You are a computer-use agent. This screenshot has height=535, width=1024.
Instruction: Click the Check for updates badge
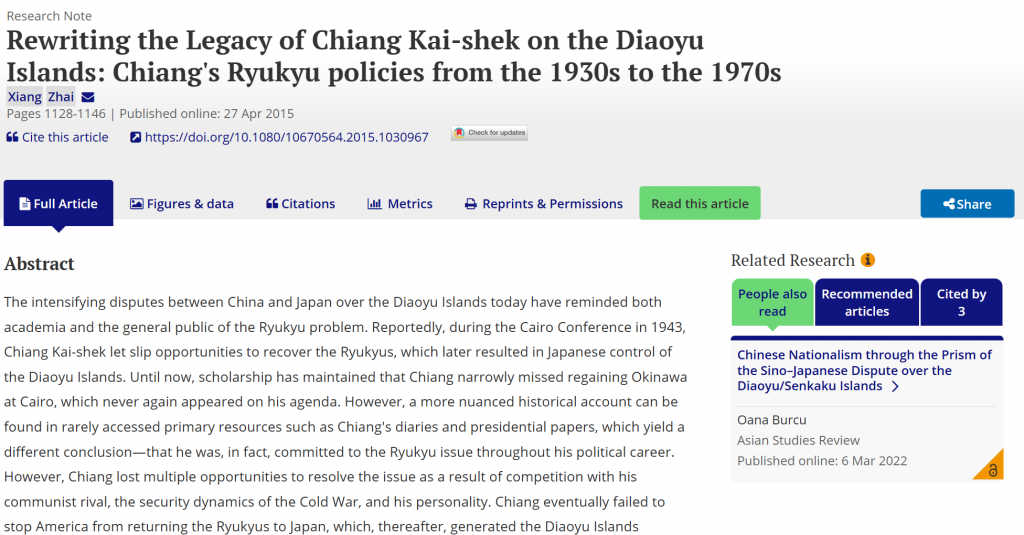point(489,133)
